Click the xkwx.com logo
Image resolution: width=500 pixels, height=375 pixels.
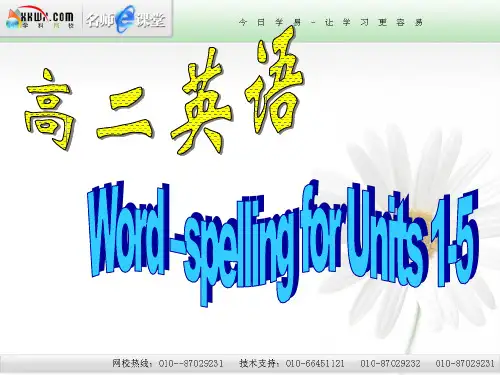pyautogui.click(x=40, y=19)
